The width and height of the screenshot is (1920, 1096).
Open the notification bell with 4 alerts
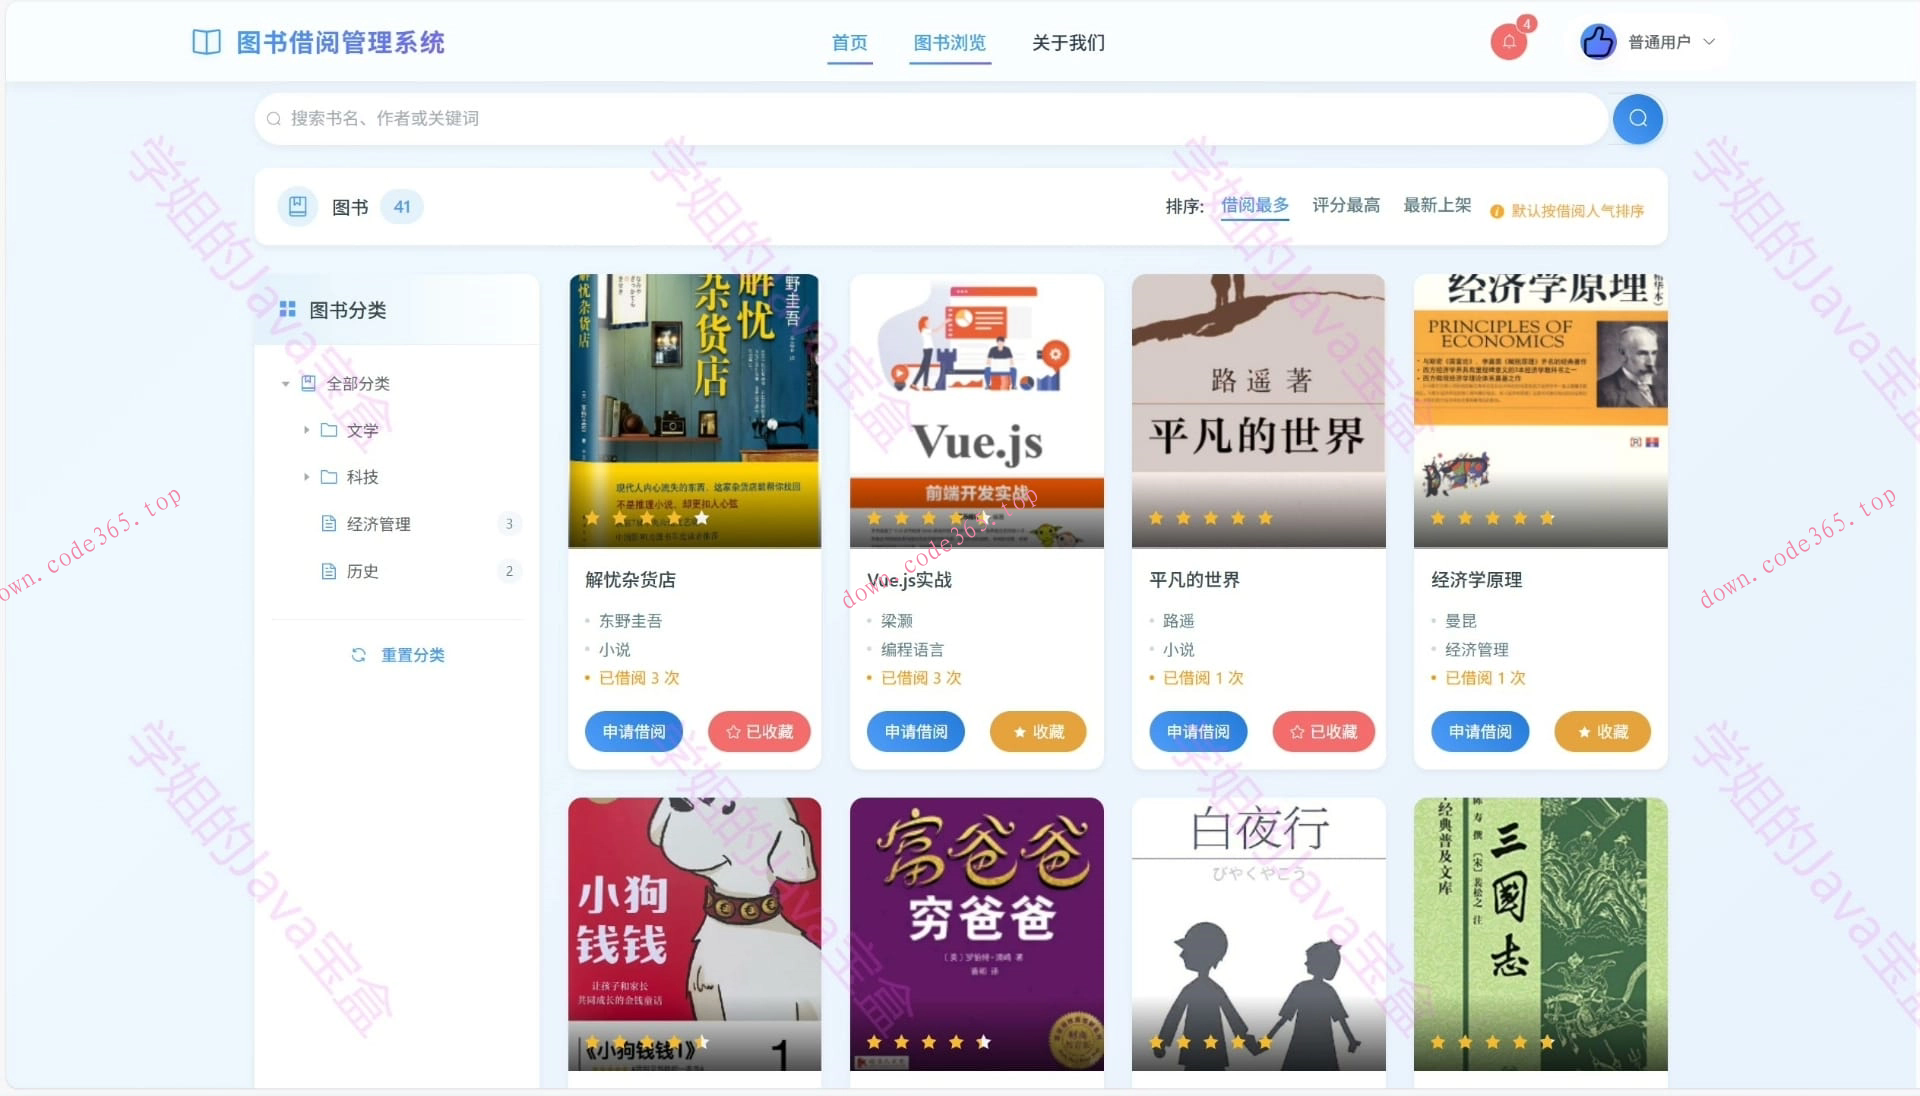[1508, 42]
